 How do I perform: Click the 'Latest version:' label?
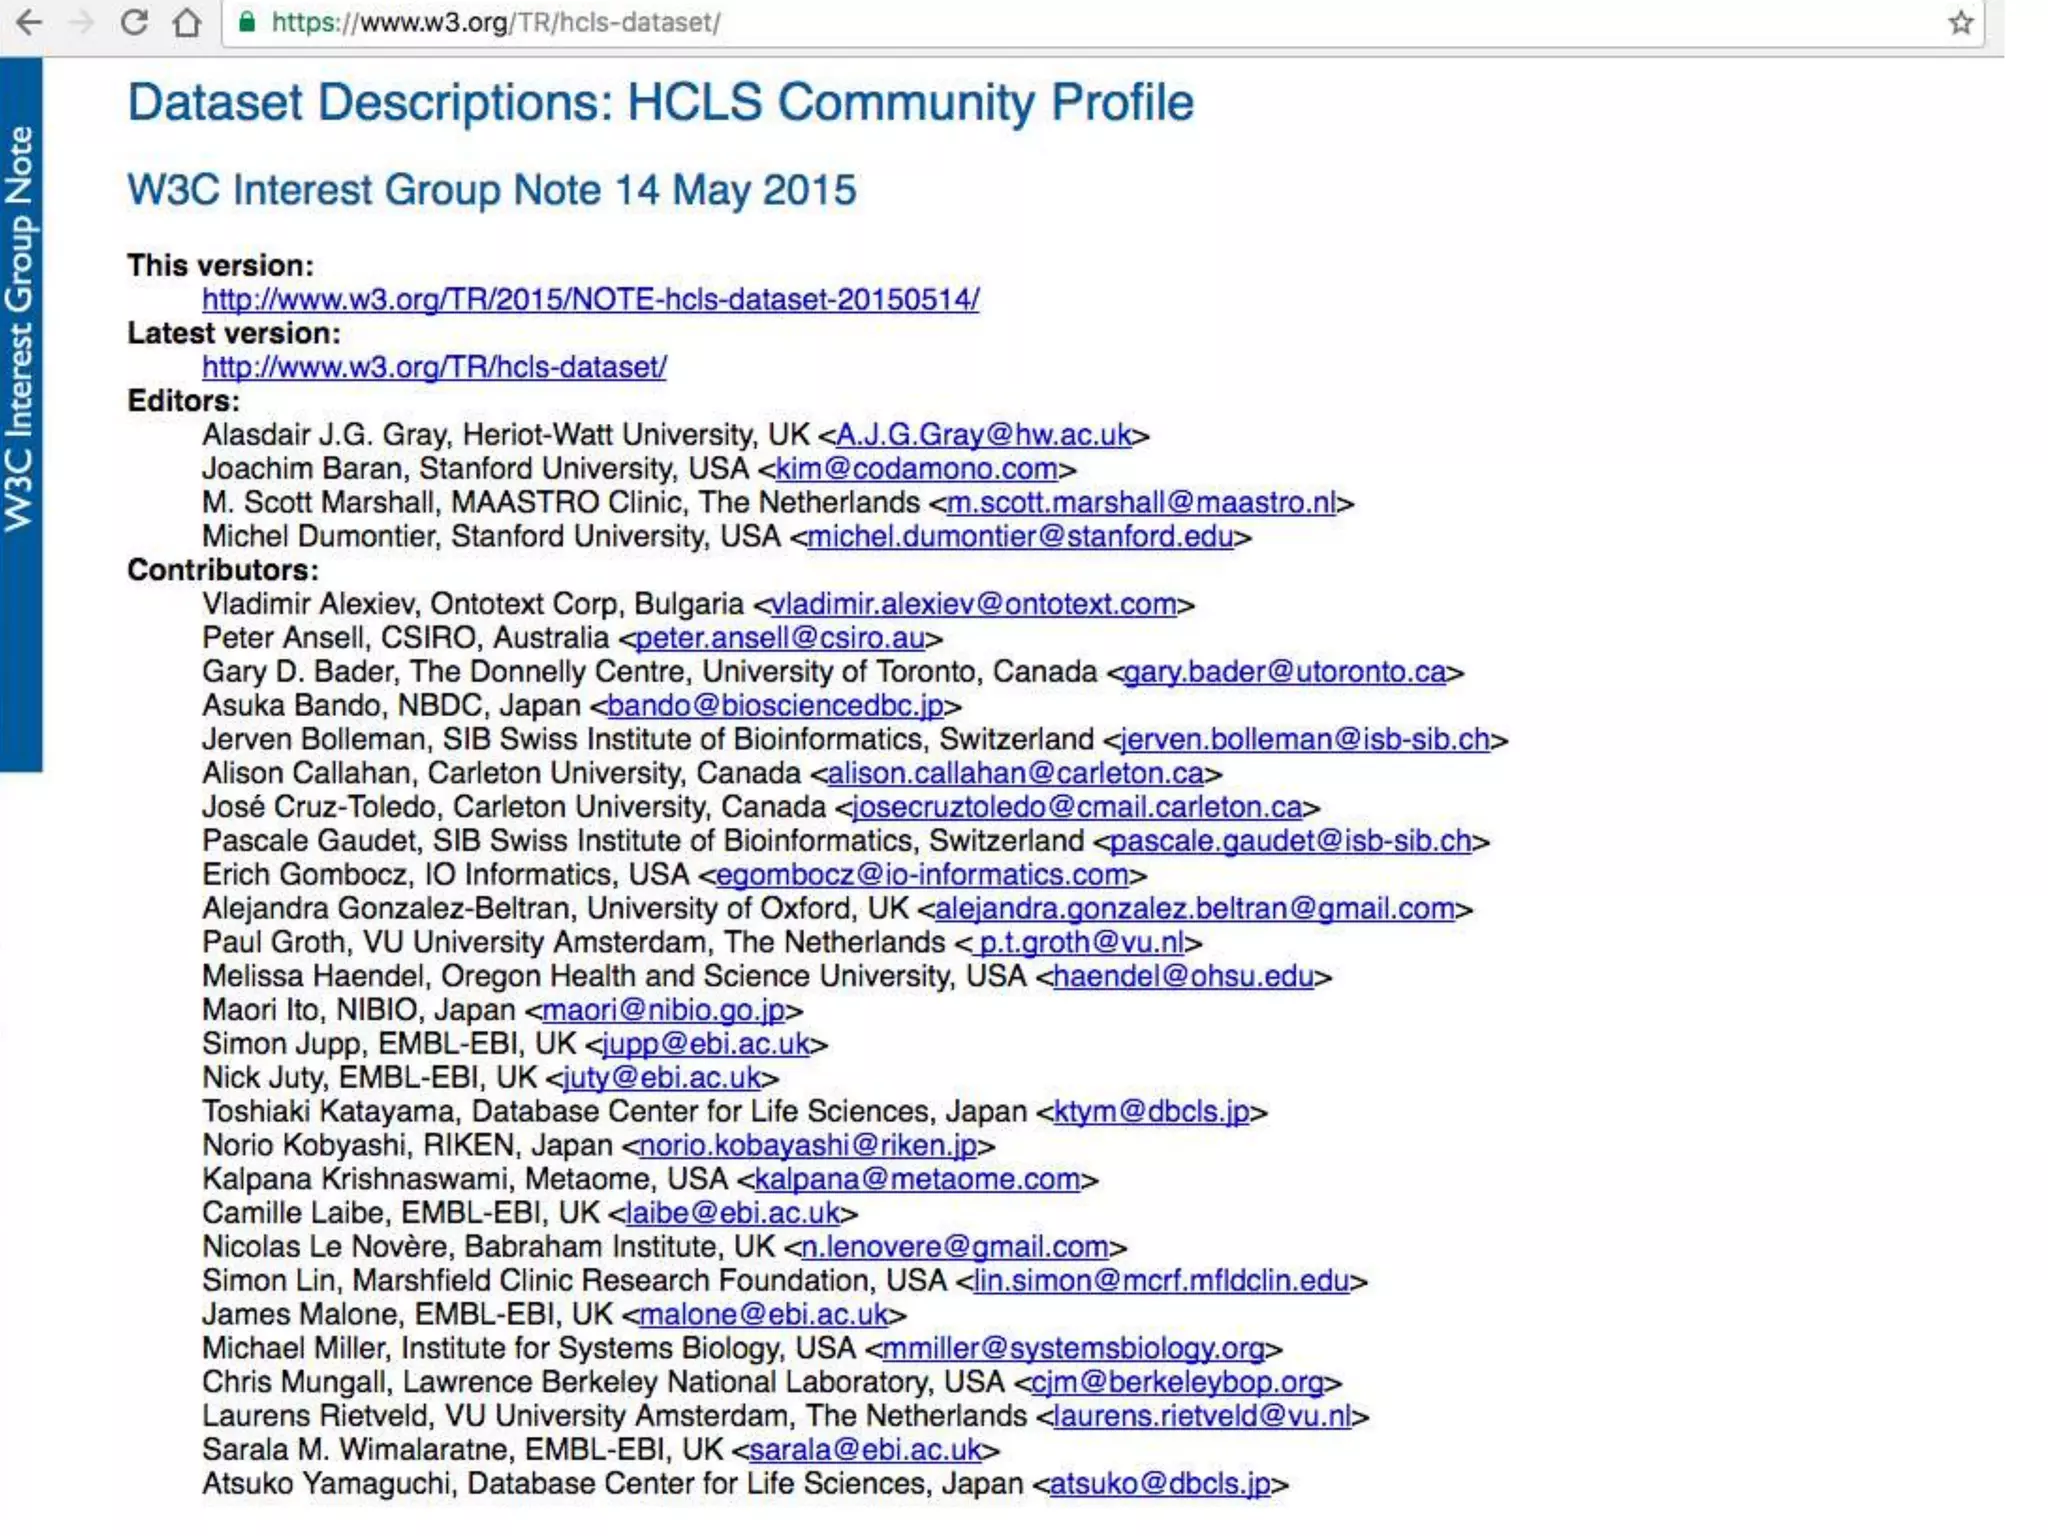point(234,334)
